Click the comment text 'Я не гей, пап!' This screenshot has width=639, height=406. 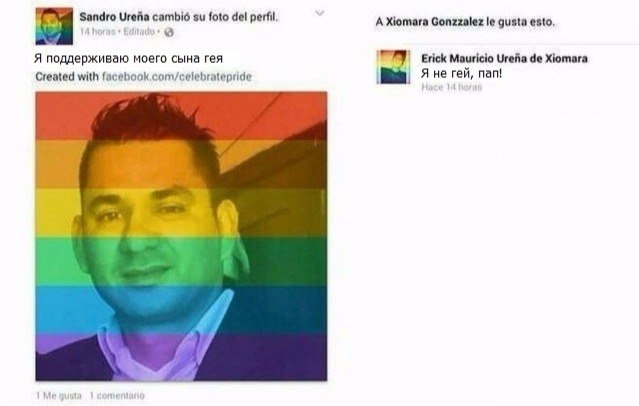[461, 74]
